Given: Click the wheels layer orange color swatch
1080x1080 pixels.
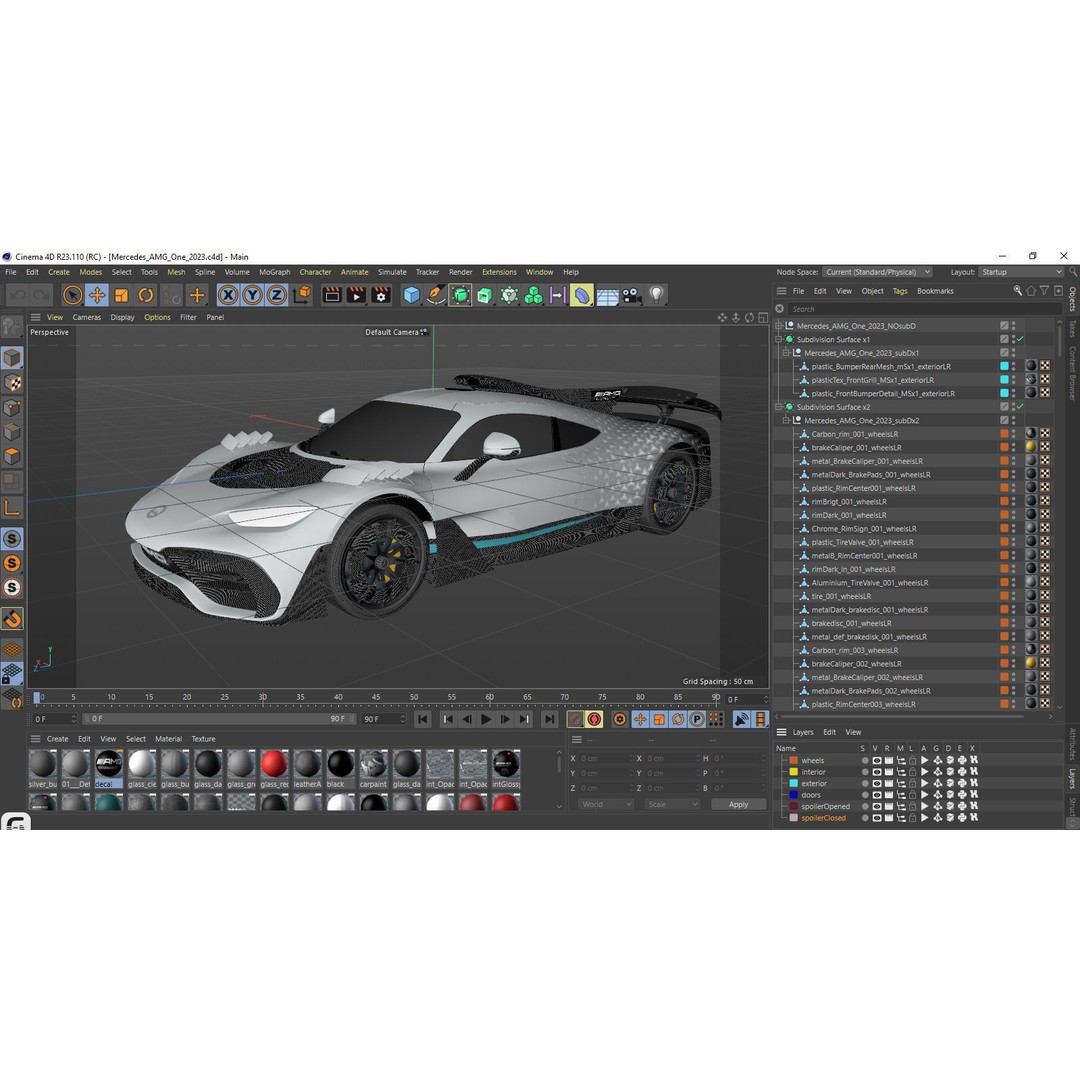Looking at the screenshot, I should pyautogui.click(x=793, y=760).
